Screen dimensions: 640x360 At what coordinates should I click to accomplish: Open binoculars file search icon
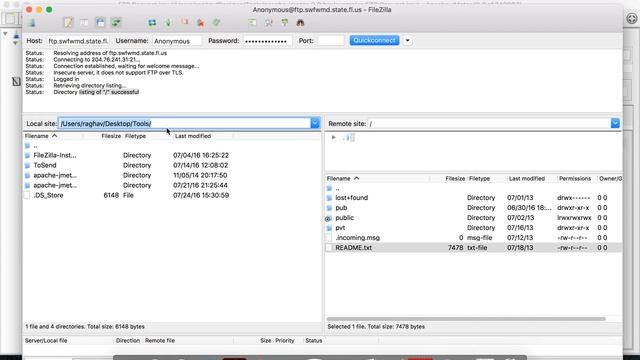[300, 23]
